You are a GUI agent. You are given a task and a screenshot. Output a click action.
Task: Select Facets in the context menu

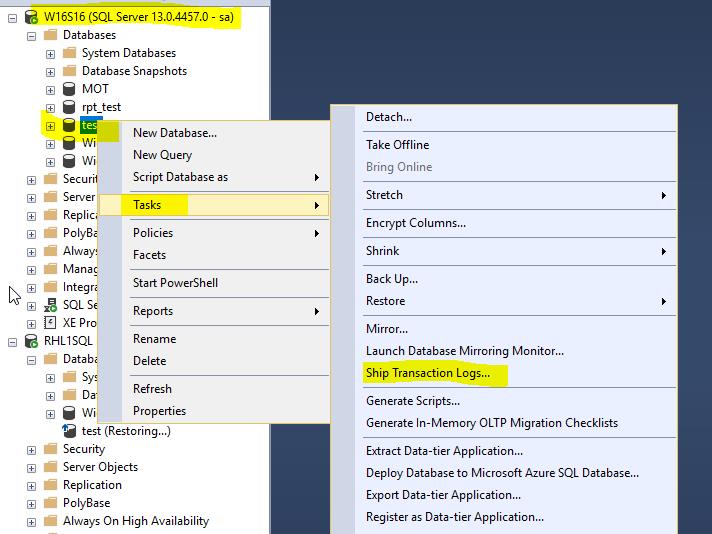[213, 255]
